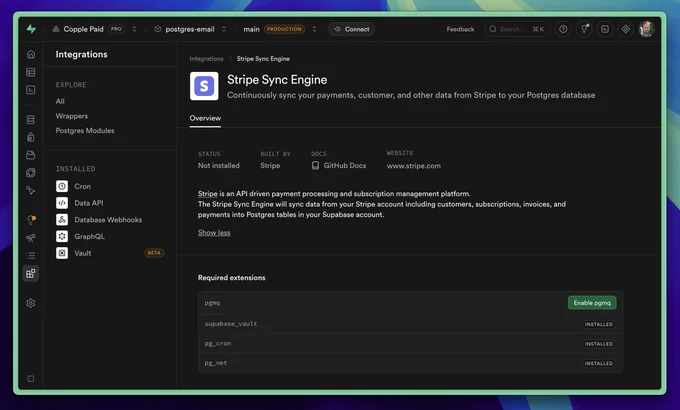Screen dimensions: 680x410
Task: Expand the postgres-email project switcher
Action: [224, 29]
